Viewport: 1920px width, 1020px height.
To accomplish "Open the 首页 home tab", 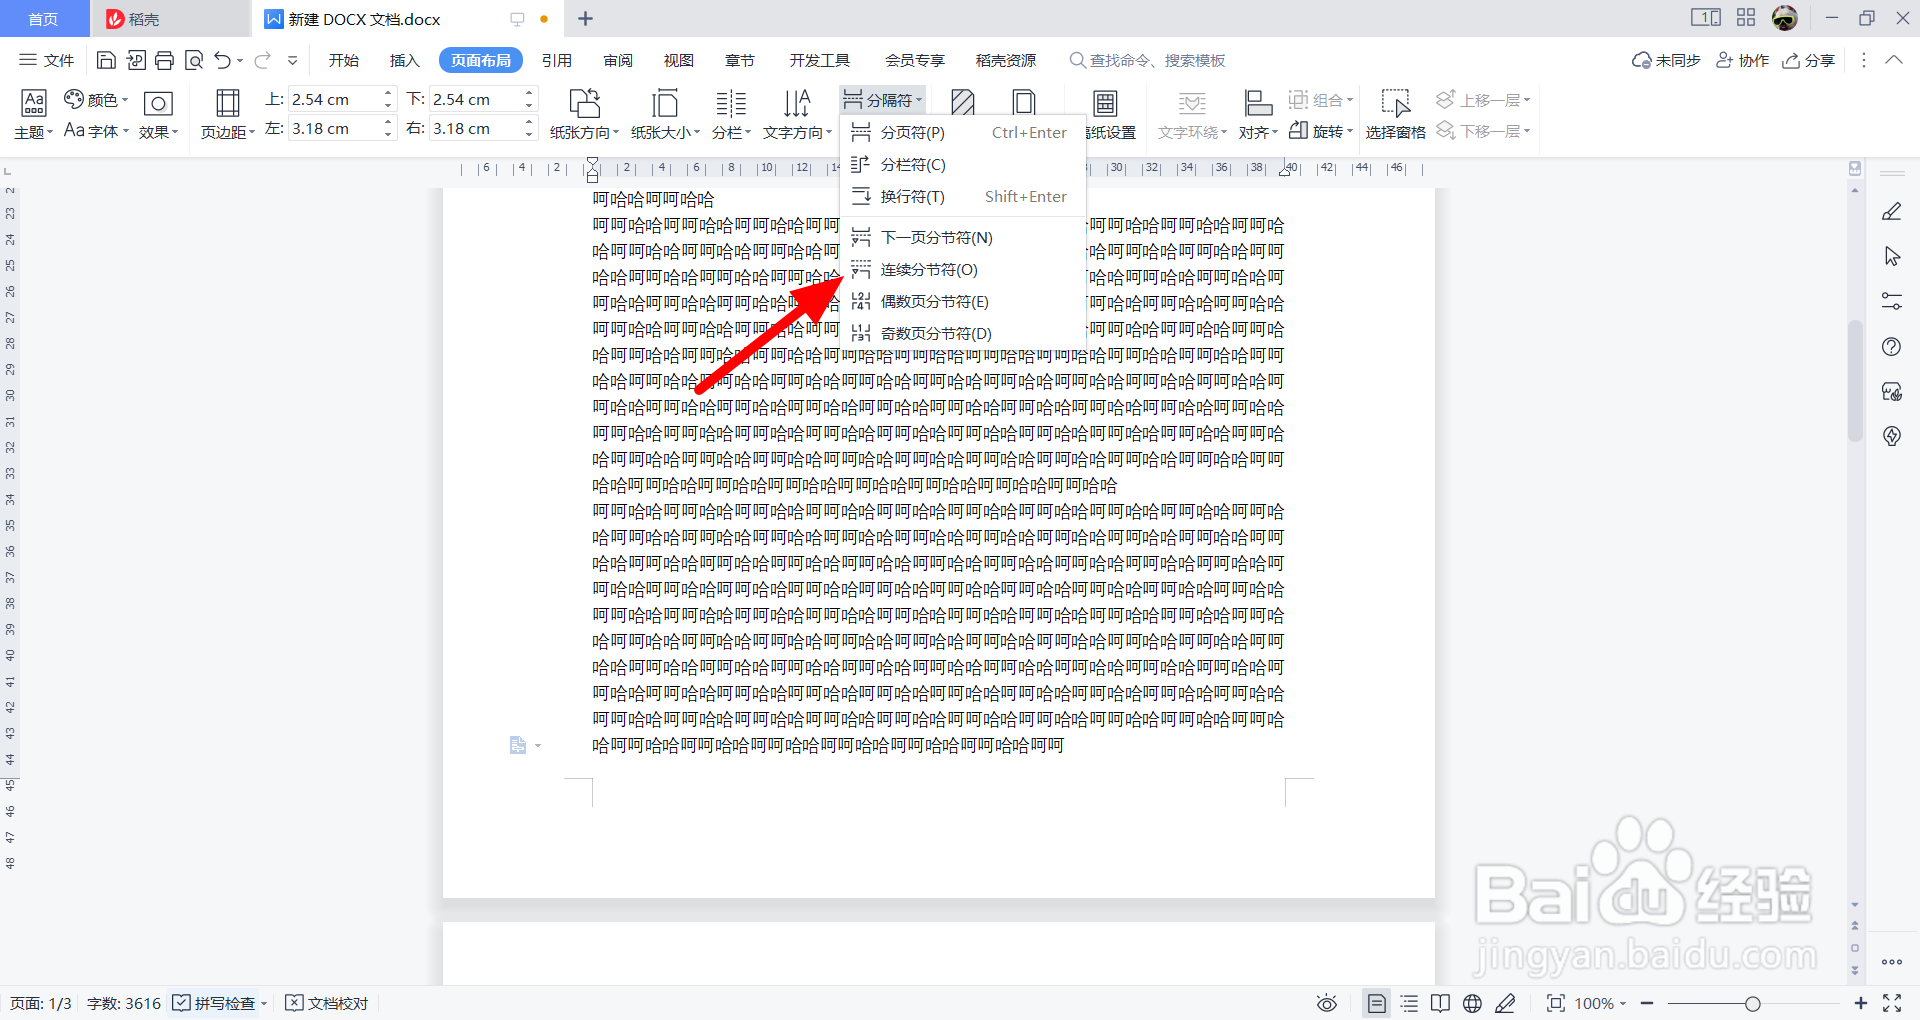I will pos(43,19).
